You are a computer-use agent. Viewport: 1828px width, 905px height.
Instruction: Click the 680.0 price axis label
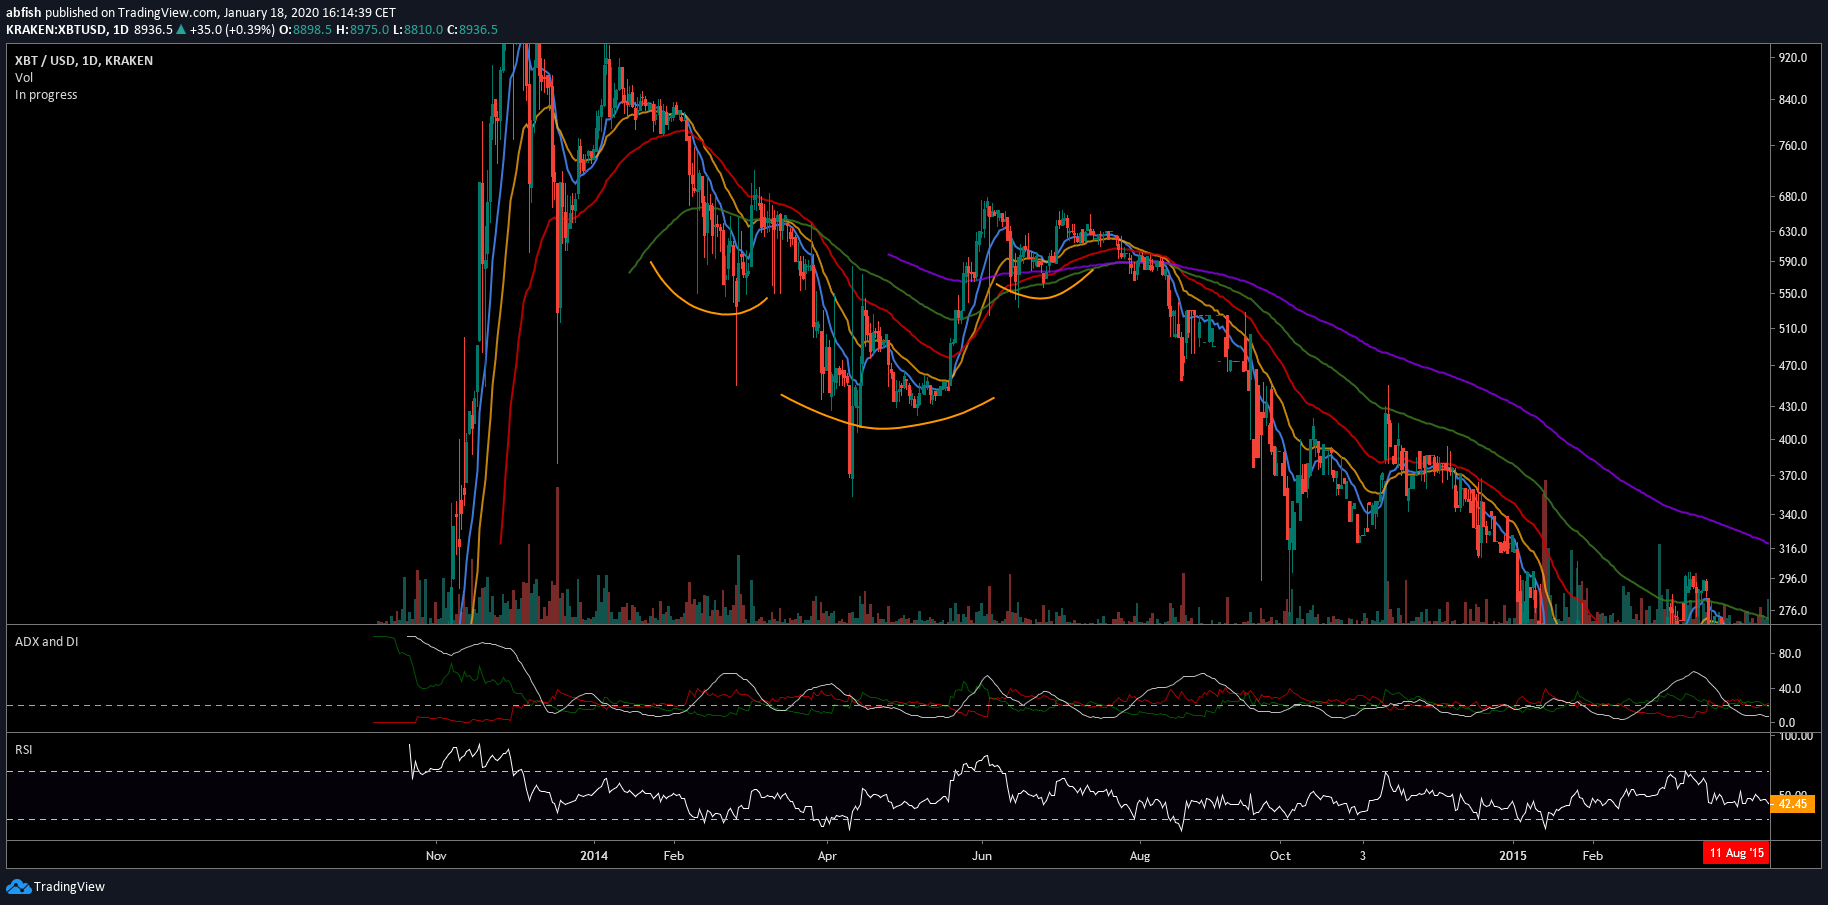click(1793, 197)
